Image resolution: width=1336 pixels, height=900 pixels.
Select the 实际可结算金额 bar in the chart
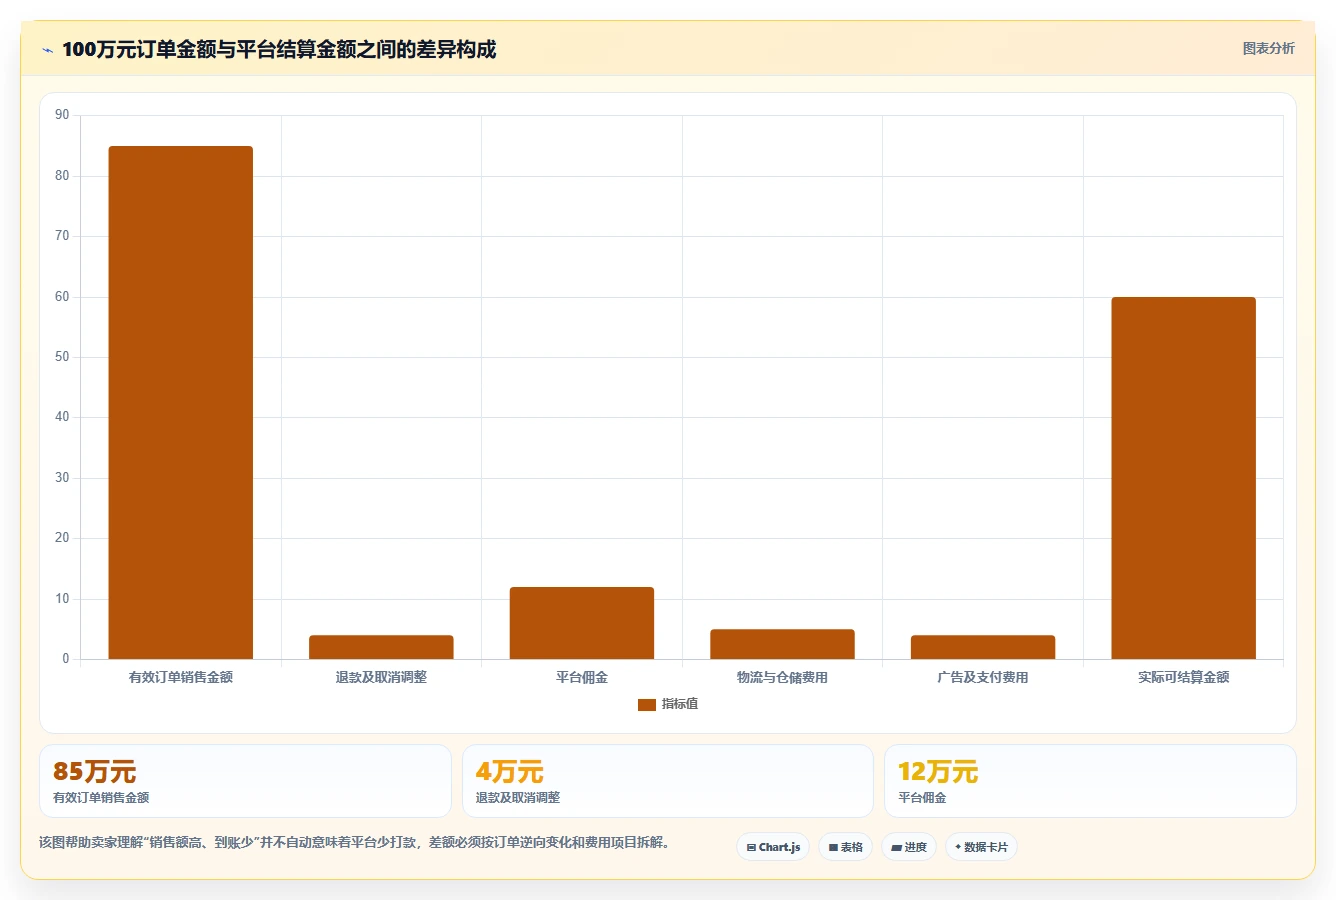click(1183, 478)
